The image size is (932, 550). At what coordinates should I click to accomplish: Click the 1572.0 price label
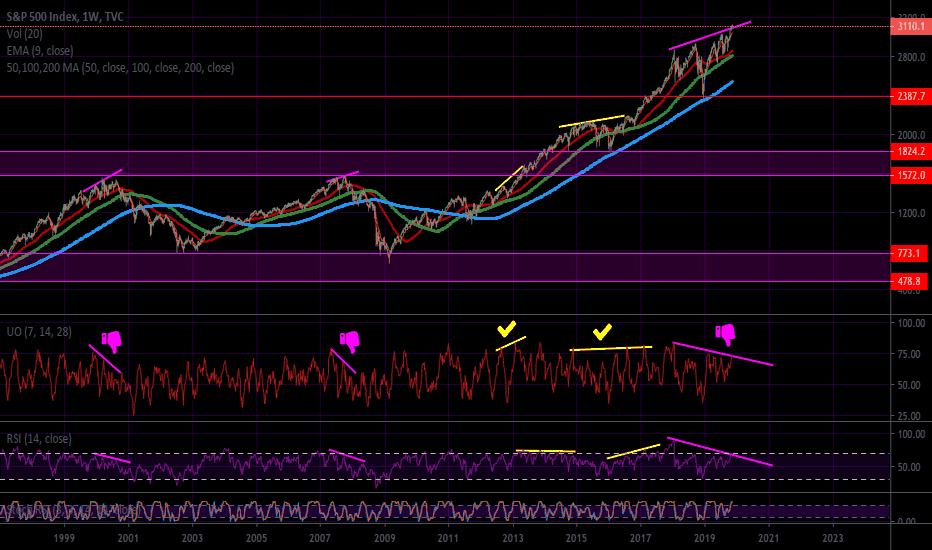911,175
